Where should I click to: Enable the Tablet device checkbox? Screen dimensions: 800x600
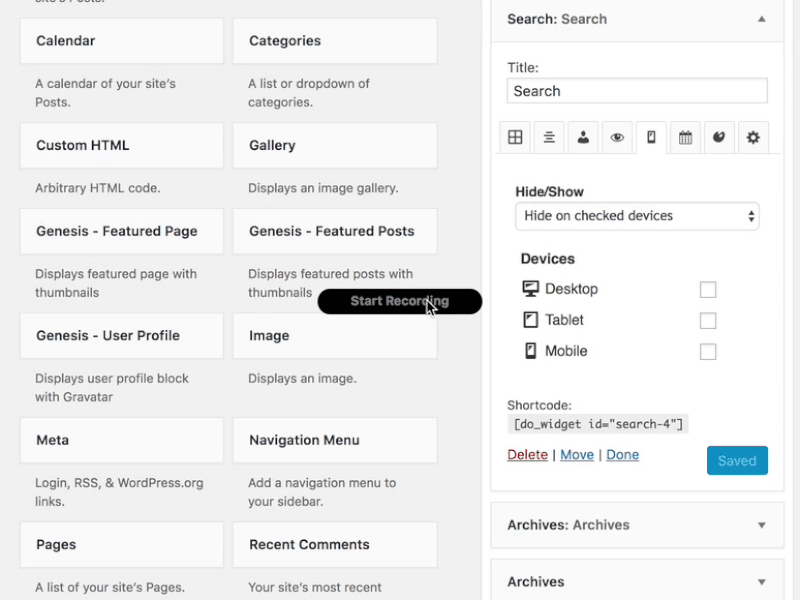click(x=708, y=320)
